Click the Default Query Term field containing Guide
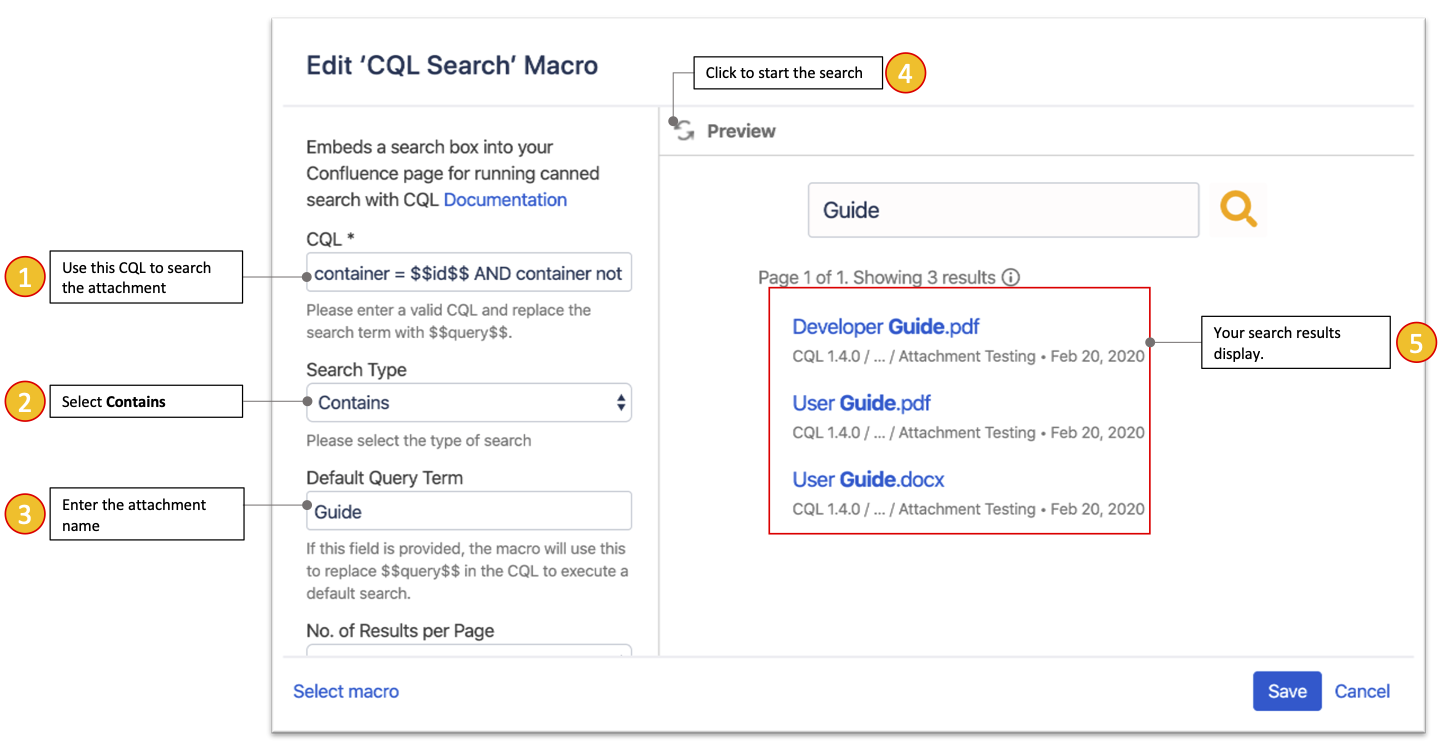1438x741 pixels. (468, 510)
